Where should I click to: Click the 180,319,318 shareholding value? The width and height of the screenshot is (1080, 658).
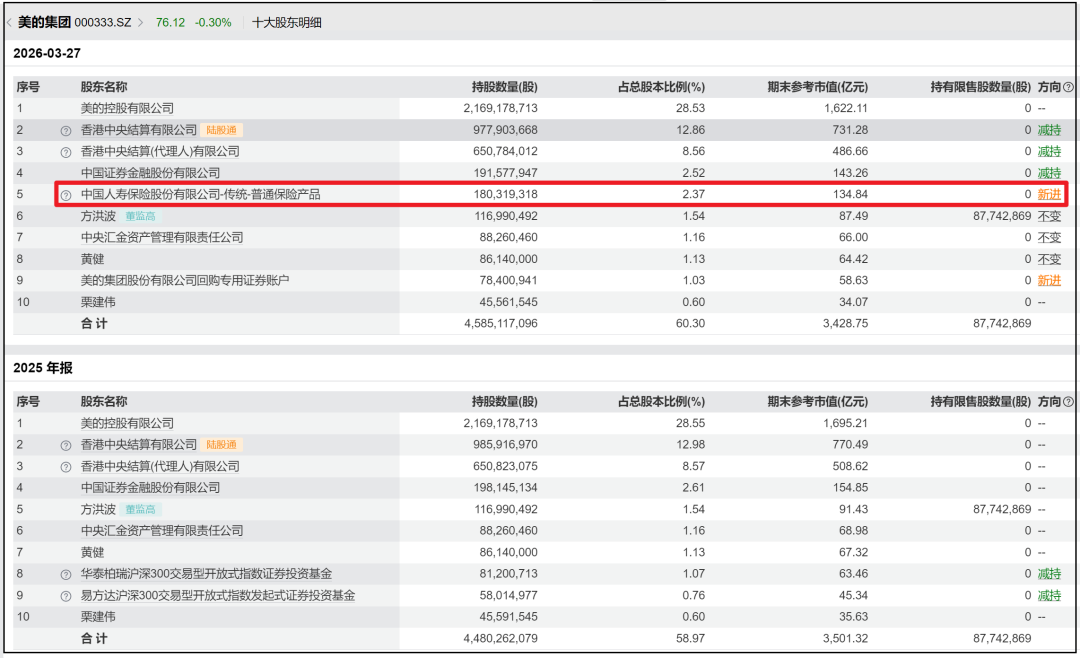tap(506, 194)
